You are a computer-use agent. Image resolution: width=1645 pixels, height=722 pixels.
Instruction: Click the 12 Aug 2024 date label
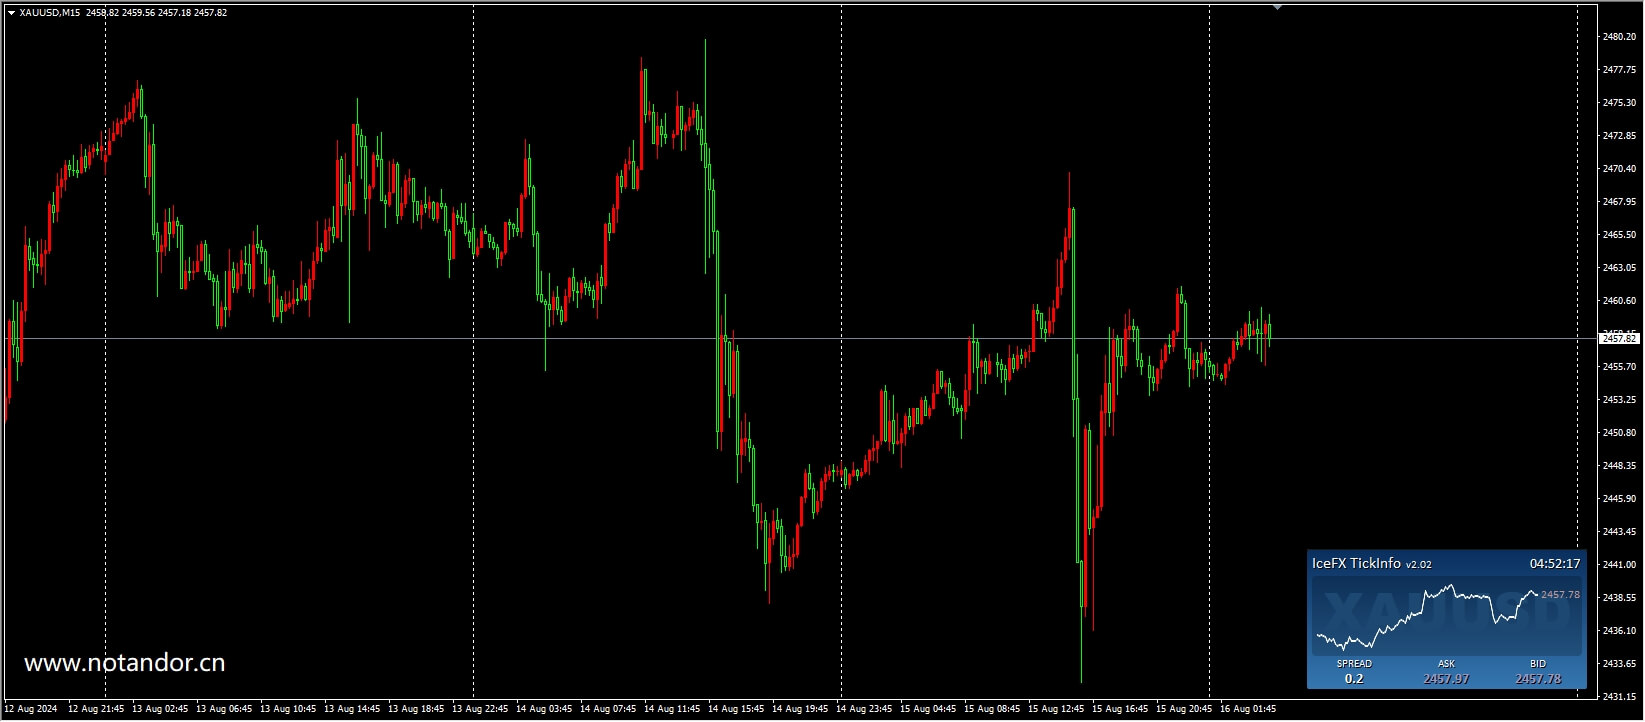pos(31,710)
